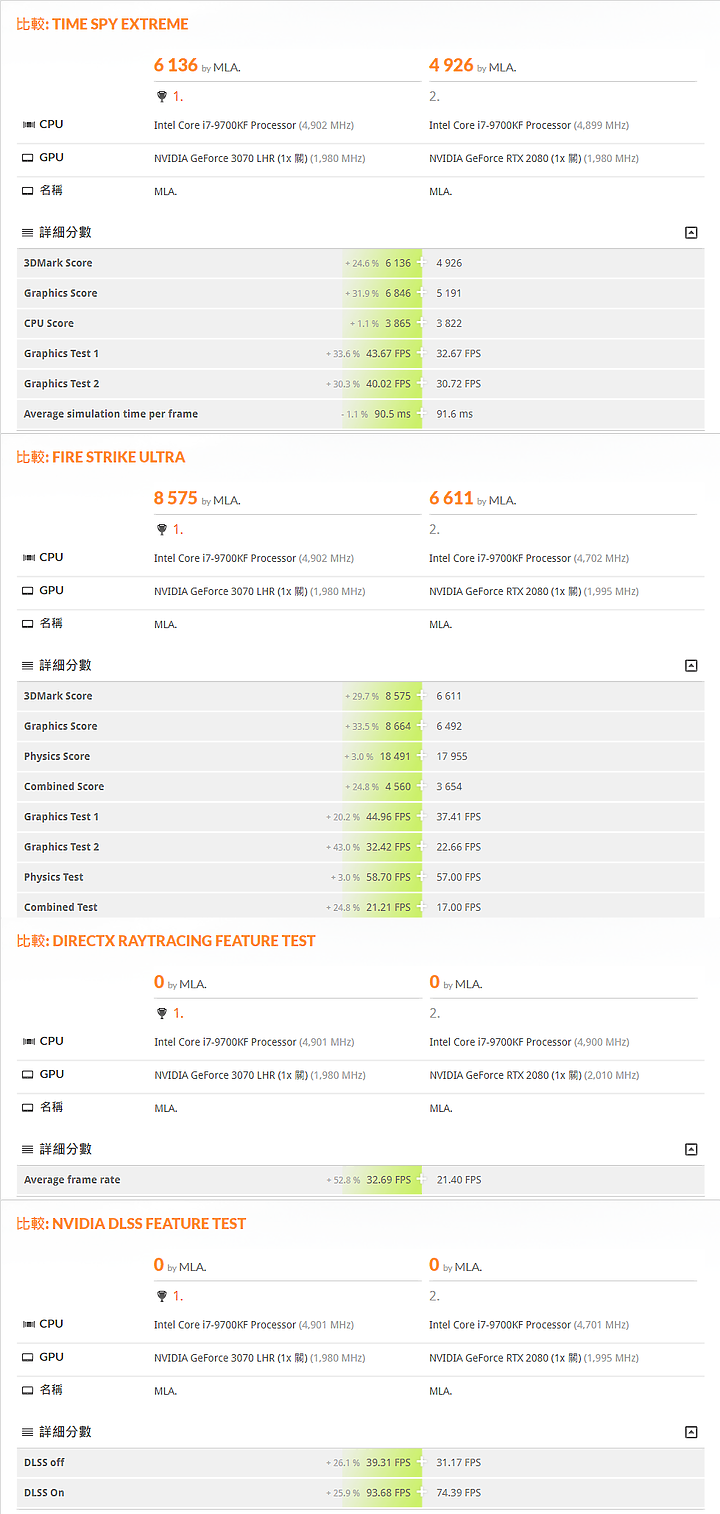
Task: Click the 詳細分數 list icon in Fire Strike Ultra
Action: coord(28,666)
